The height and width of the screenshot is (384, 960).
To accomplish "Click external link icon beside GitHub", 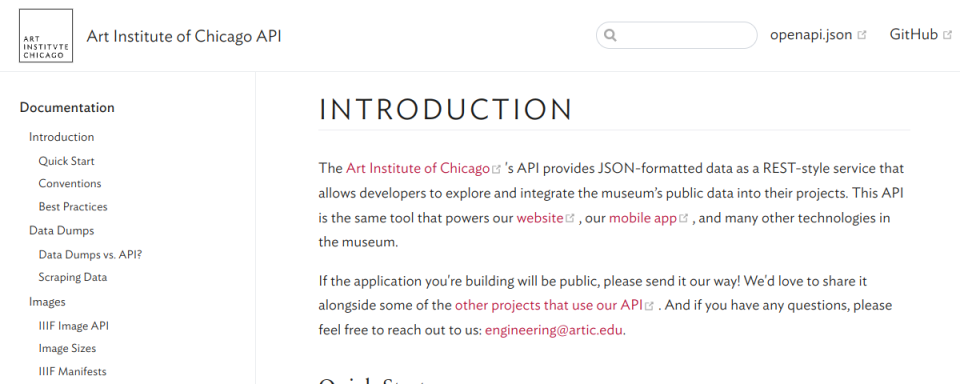I will tap(948, 35).
